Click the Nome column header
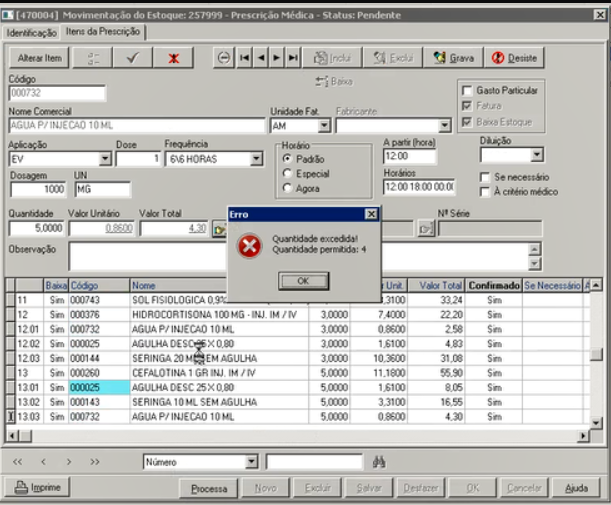Viewport: 611px width, 505px height. [178, 286]
